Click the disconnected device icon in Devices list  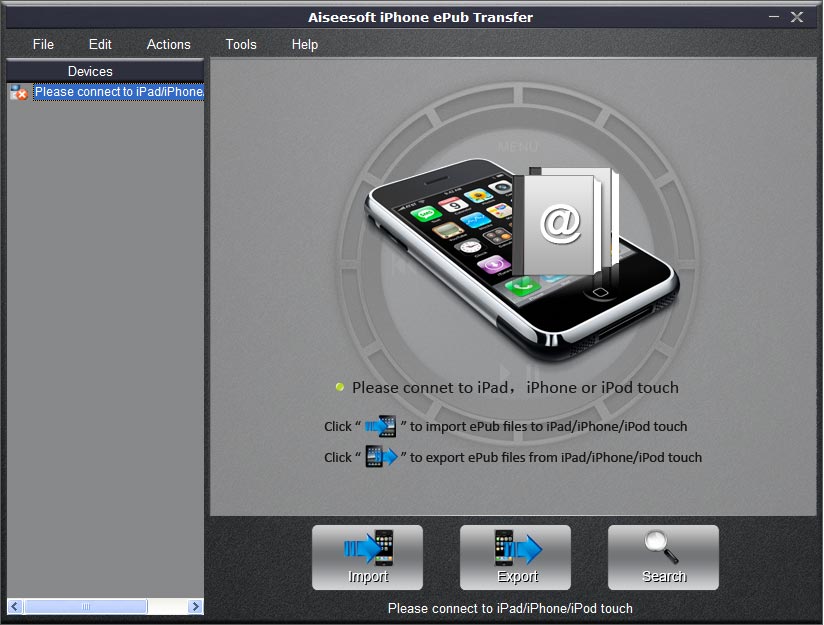coord(17,92)
